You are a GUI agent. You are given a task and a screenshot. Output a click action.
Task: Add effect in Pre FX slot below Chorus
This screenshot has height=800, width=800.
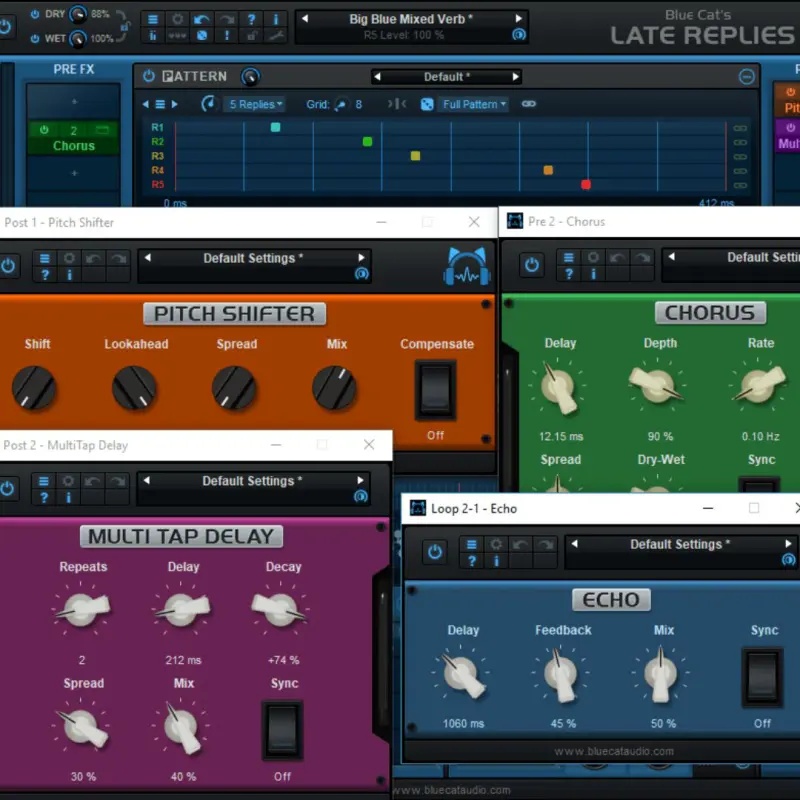(x=74, y=173)
